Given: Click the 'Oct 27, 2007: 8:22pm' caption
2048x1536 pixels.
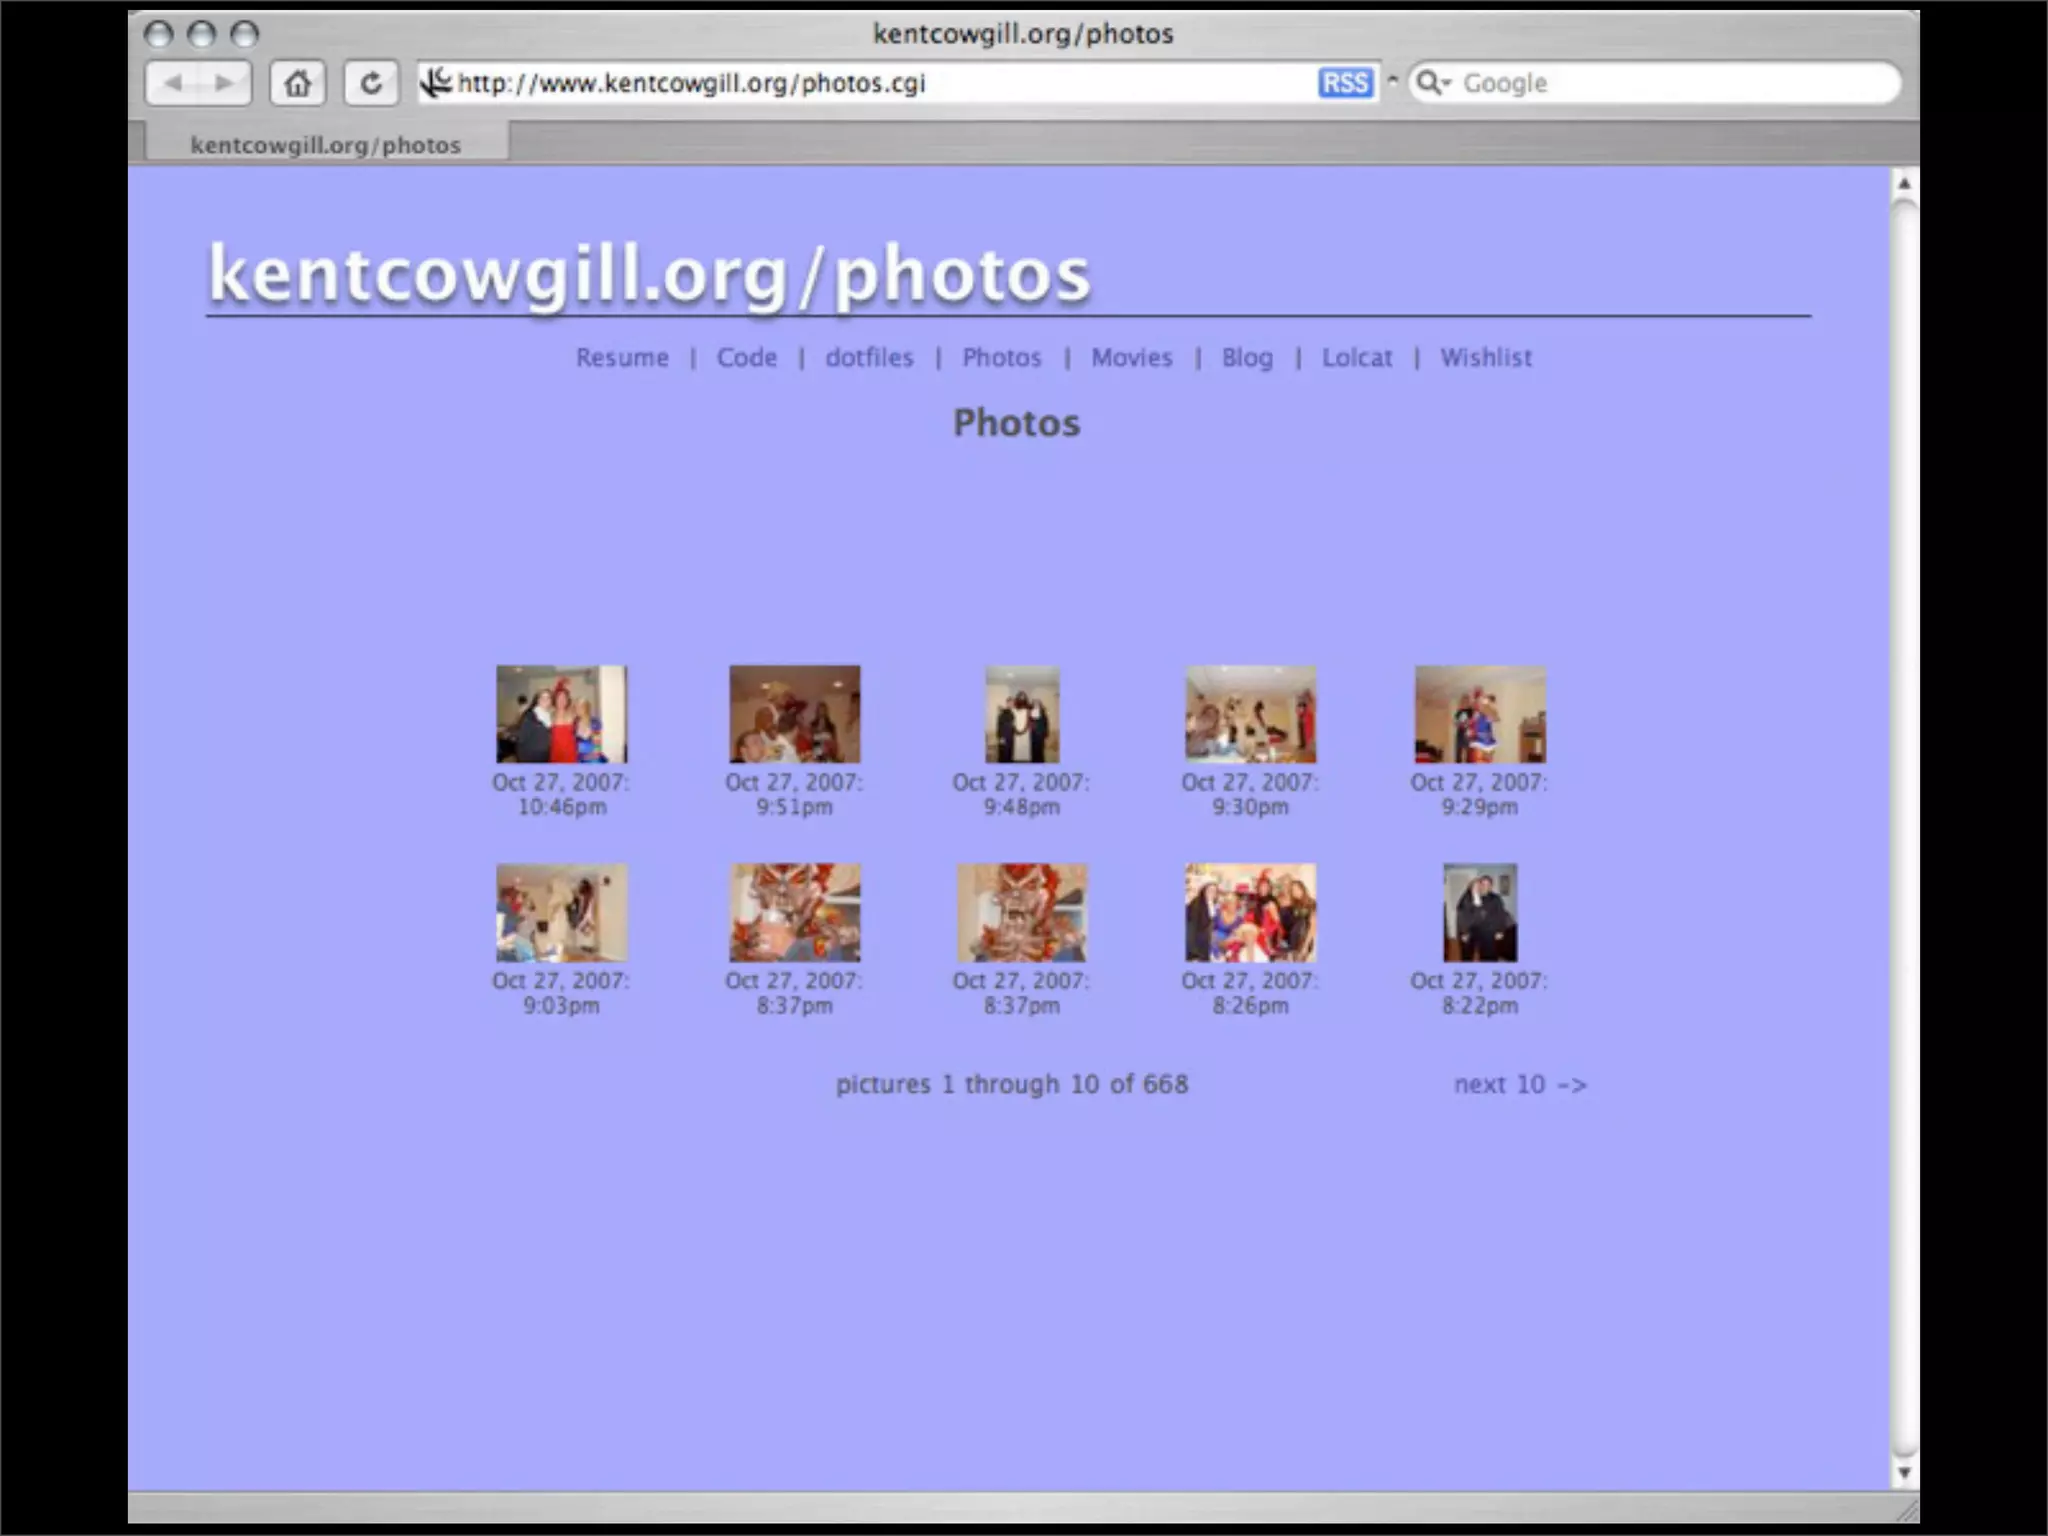Looking at the screenshot, I should click(1479, 993).
